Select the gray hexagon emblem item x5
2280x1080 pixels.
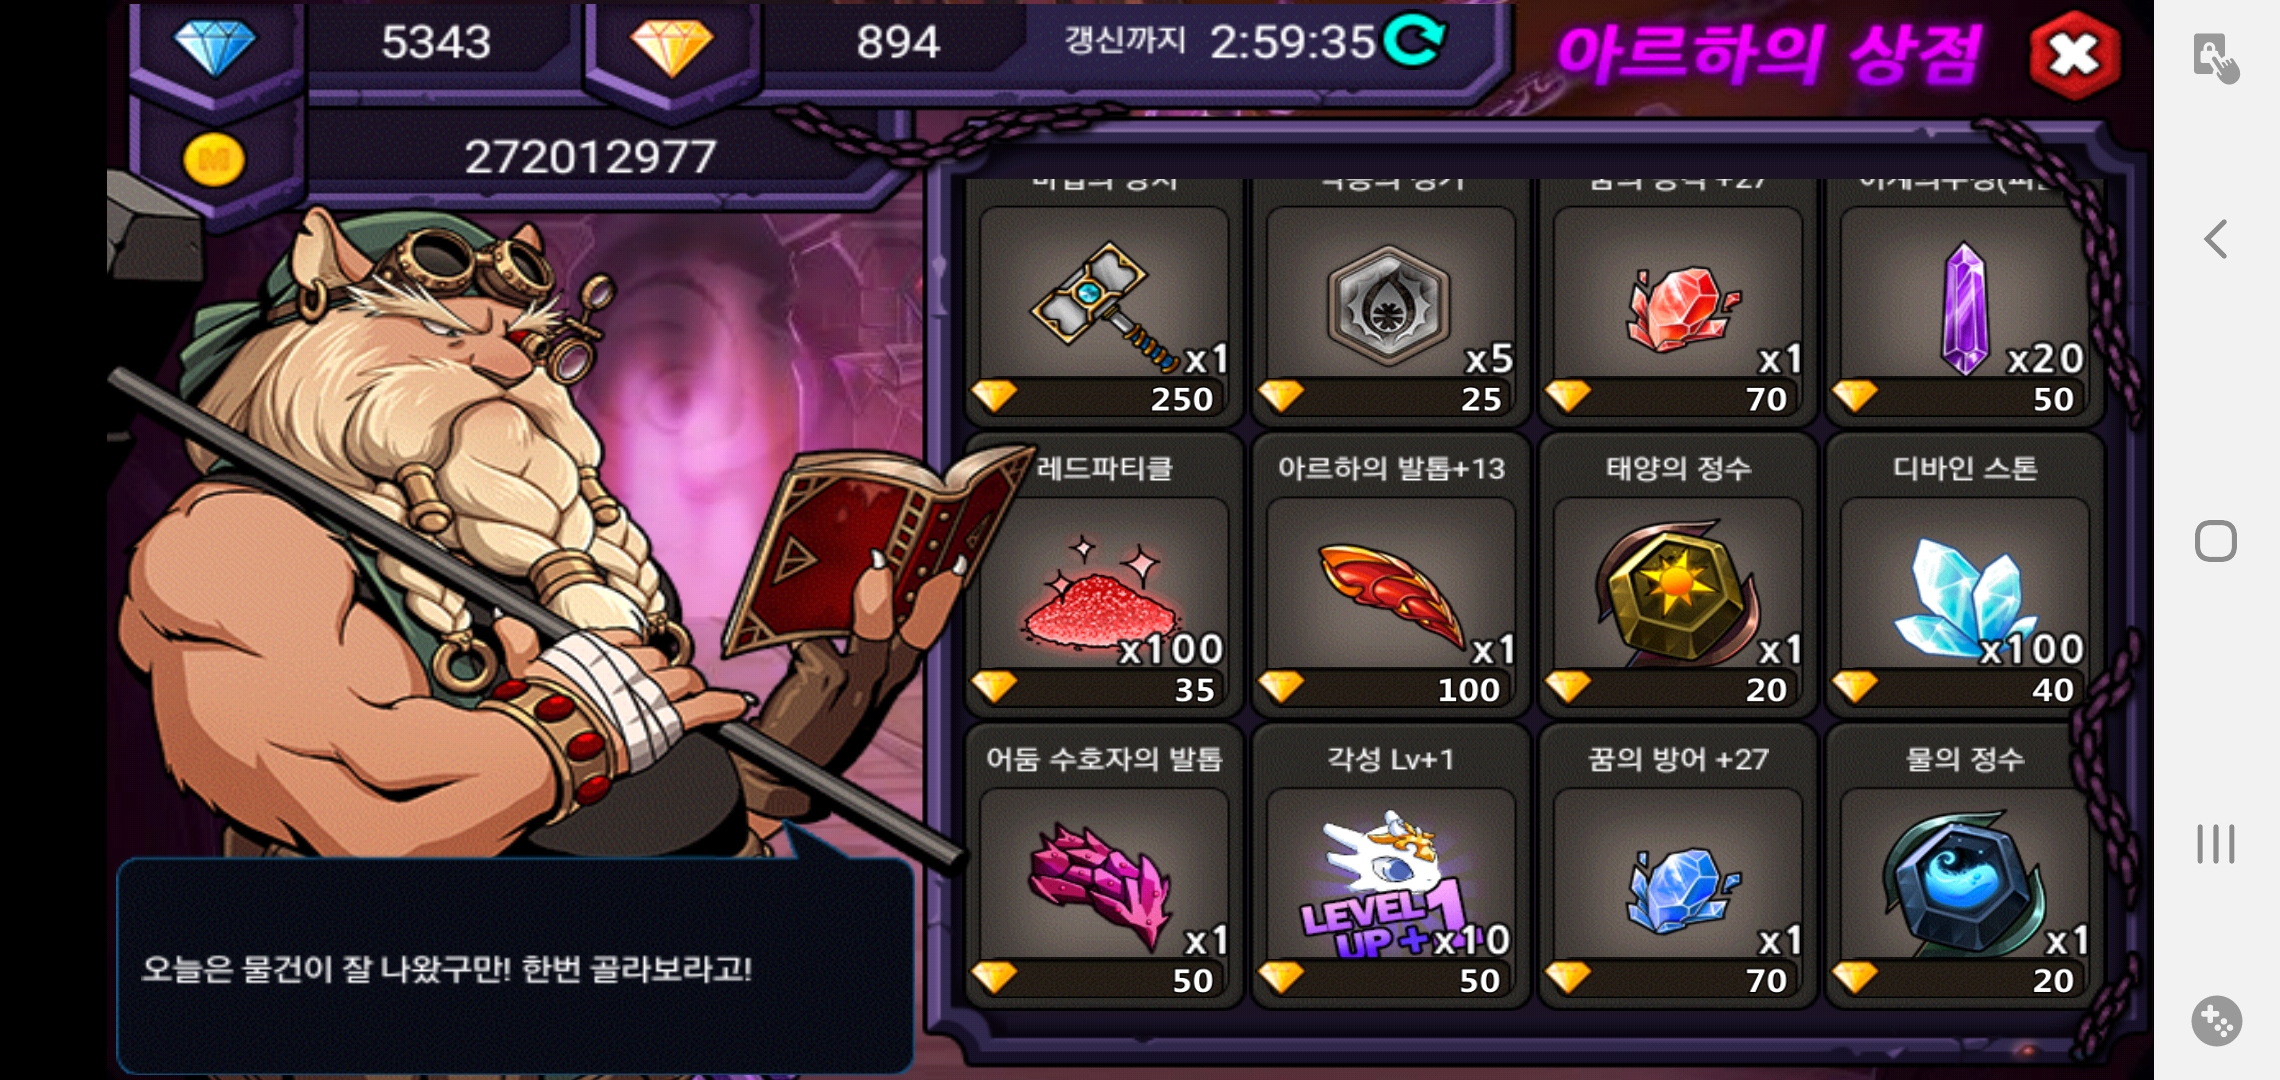(x=1391, y=300)
